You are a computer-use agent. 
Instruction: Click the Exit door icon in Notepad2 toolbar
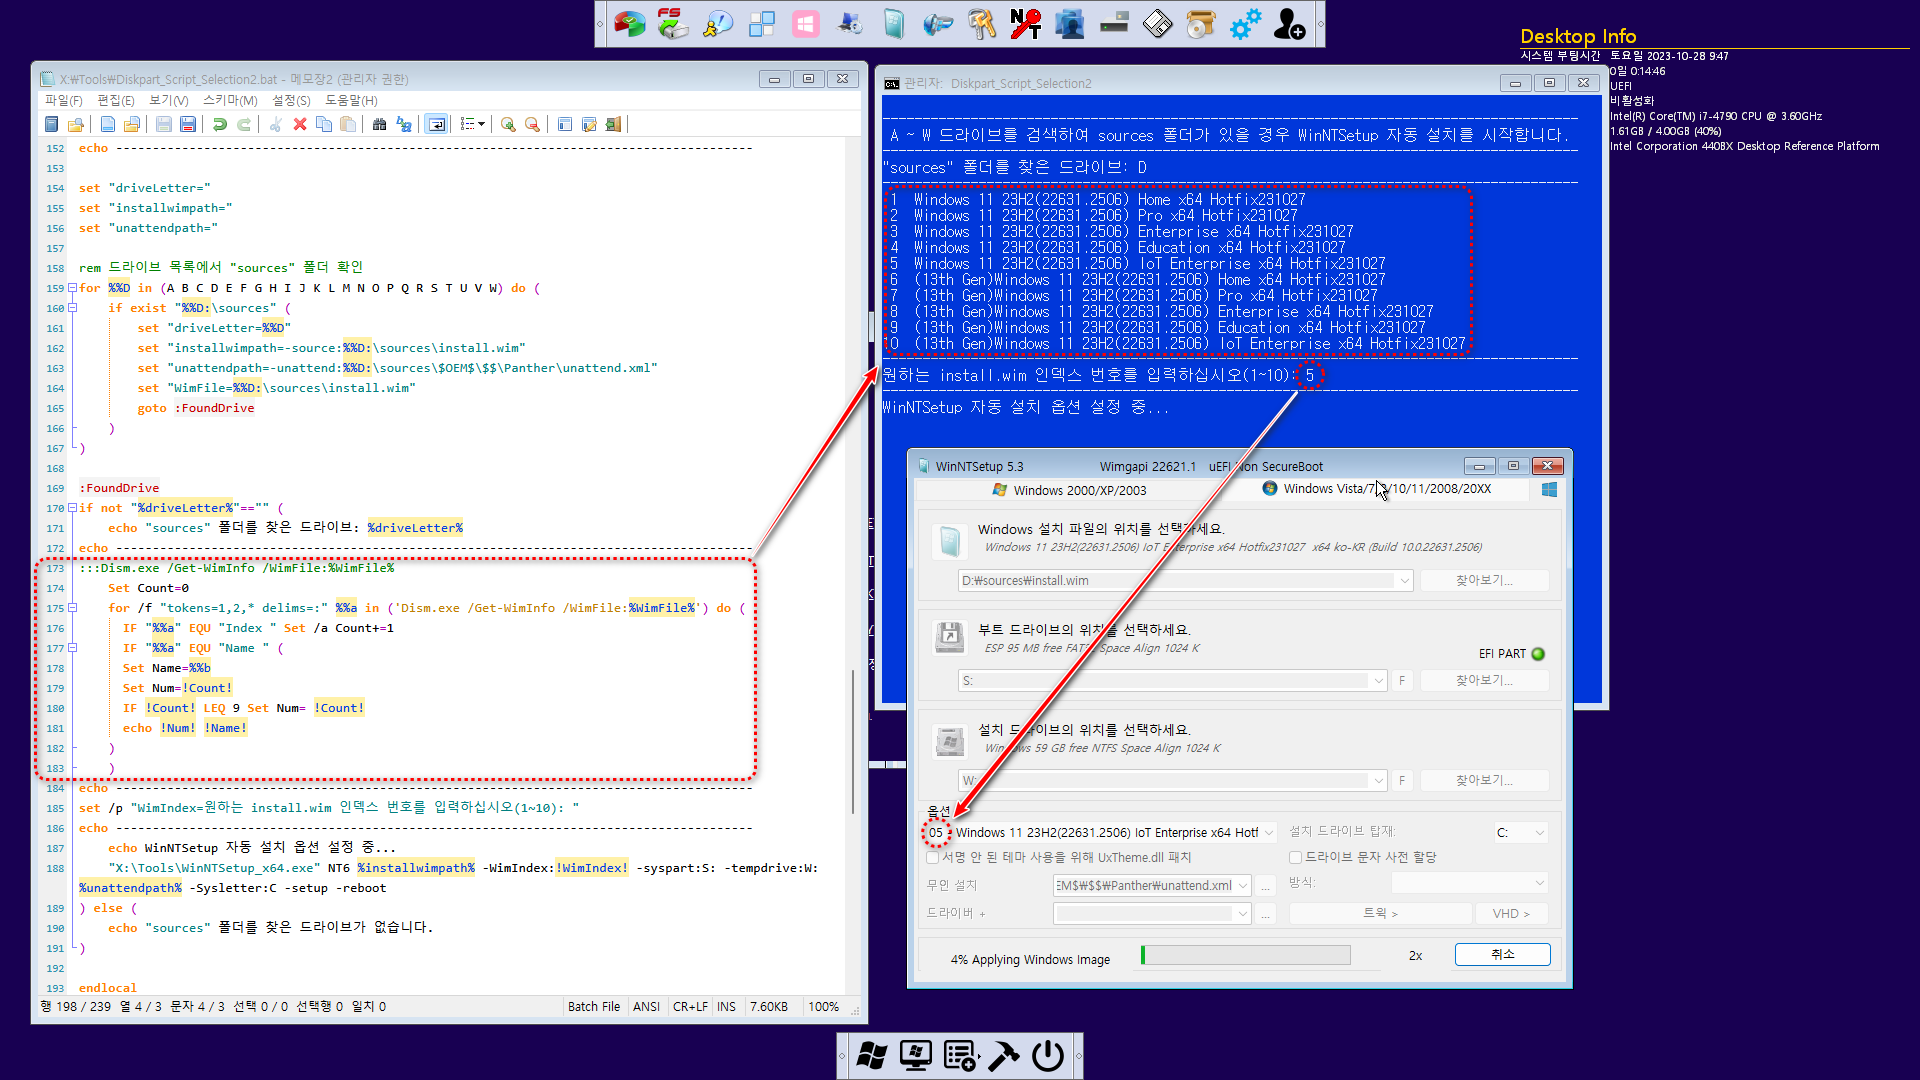coord(613,124)
